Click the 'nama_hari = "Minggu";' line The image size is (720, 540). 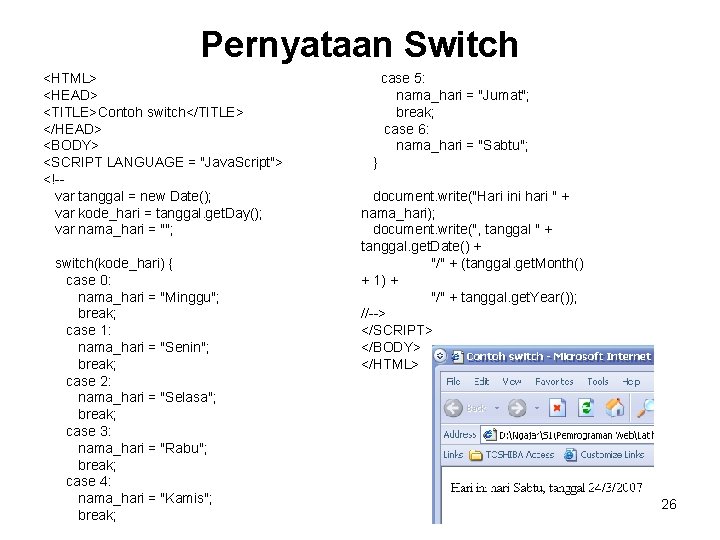point(148,298)
